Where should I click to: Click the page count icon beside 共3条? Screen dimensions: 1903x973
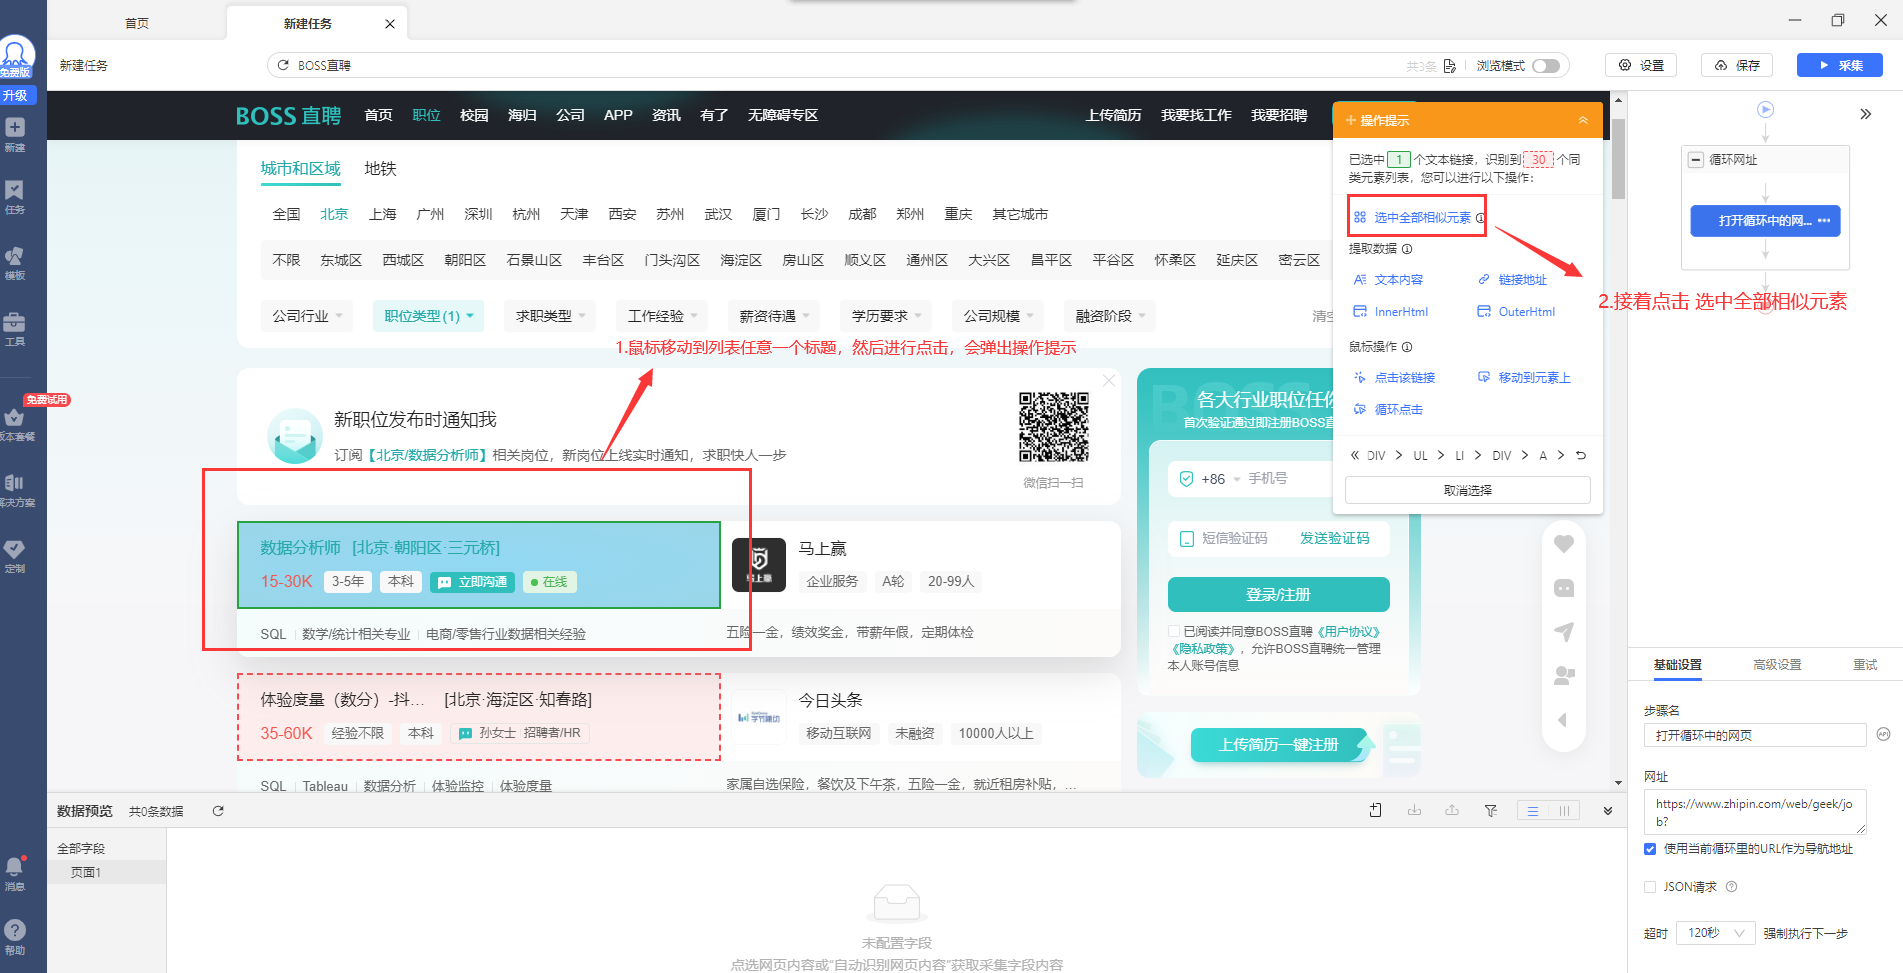click(1449, 66)
